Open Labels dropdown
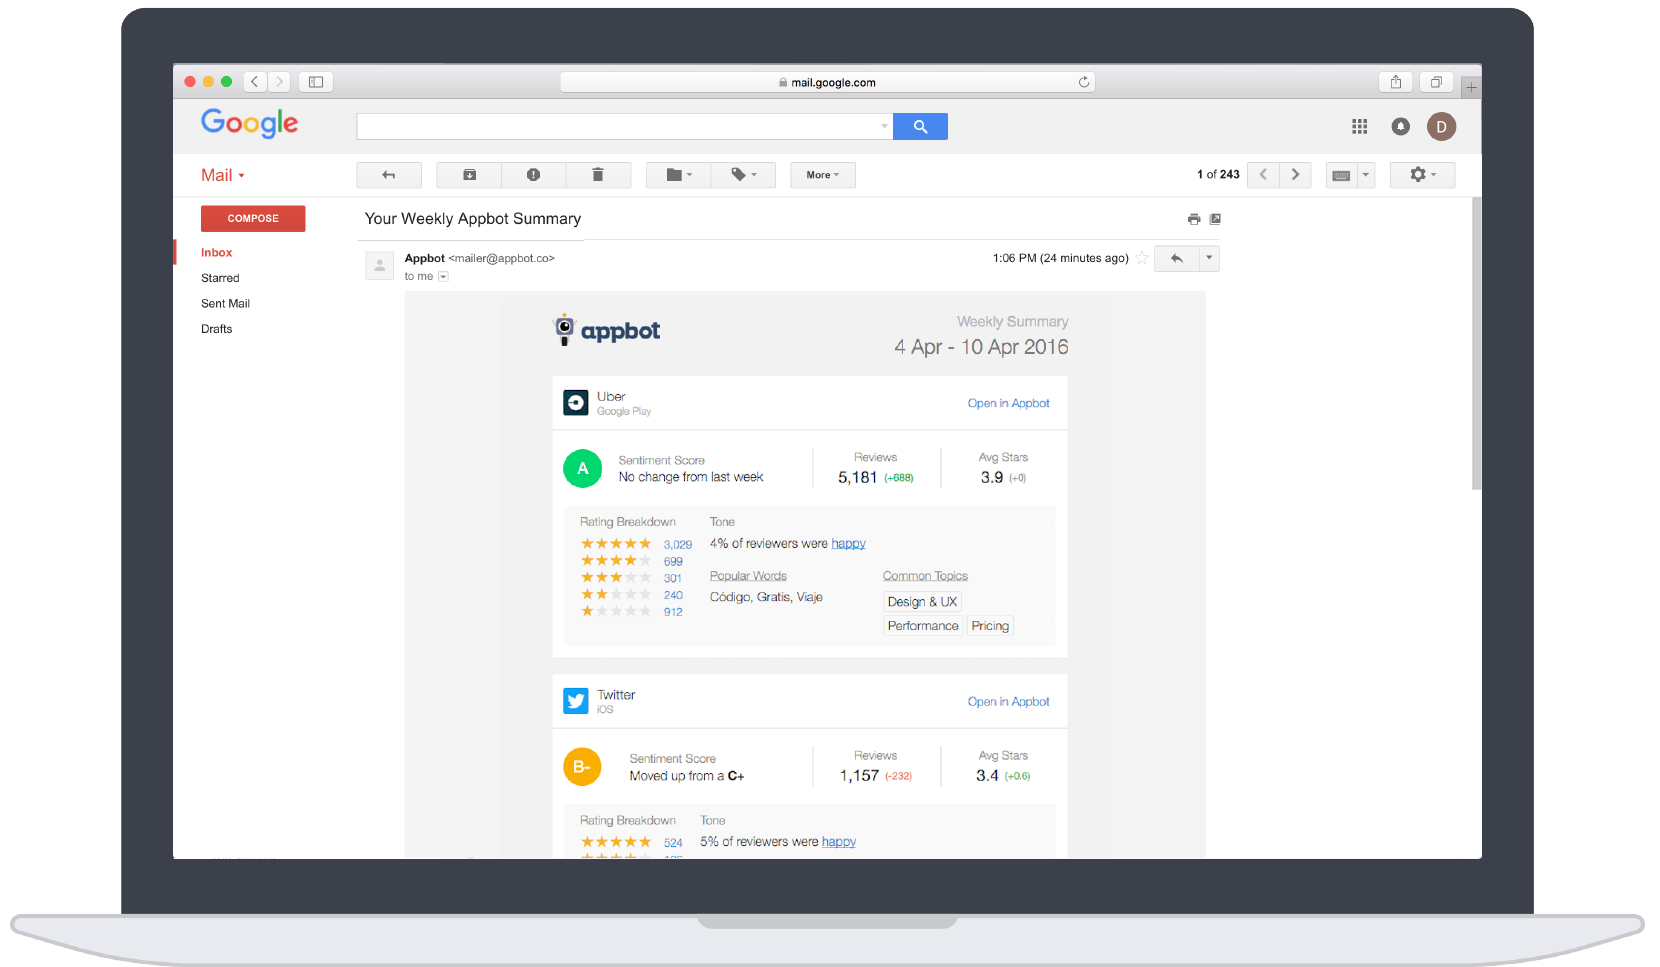The width and height of the screenshot is (1660, 967). coord(743,175)
